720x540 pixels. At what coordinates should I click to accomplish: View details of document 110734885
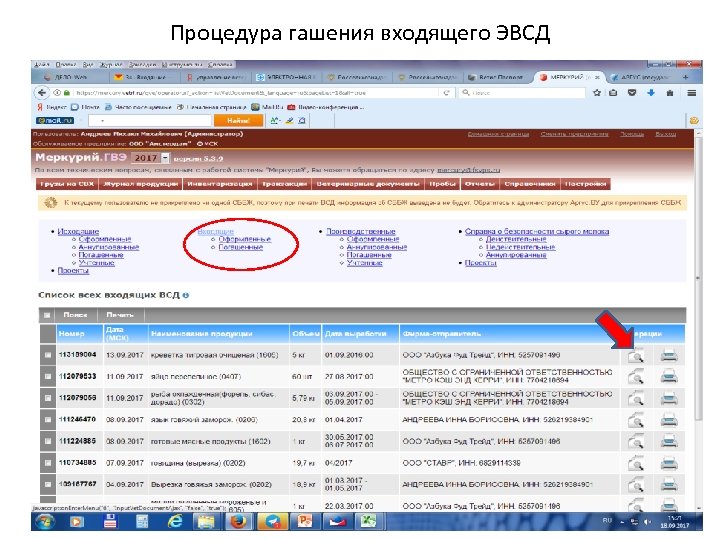[x=636, y=463]
